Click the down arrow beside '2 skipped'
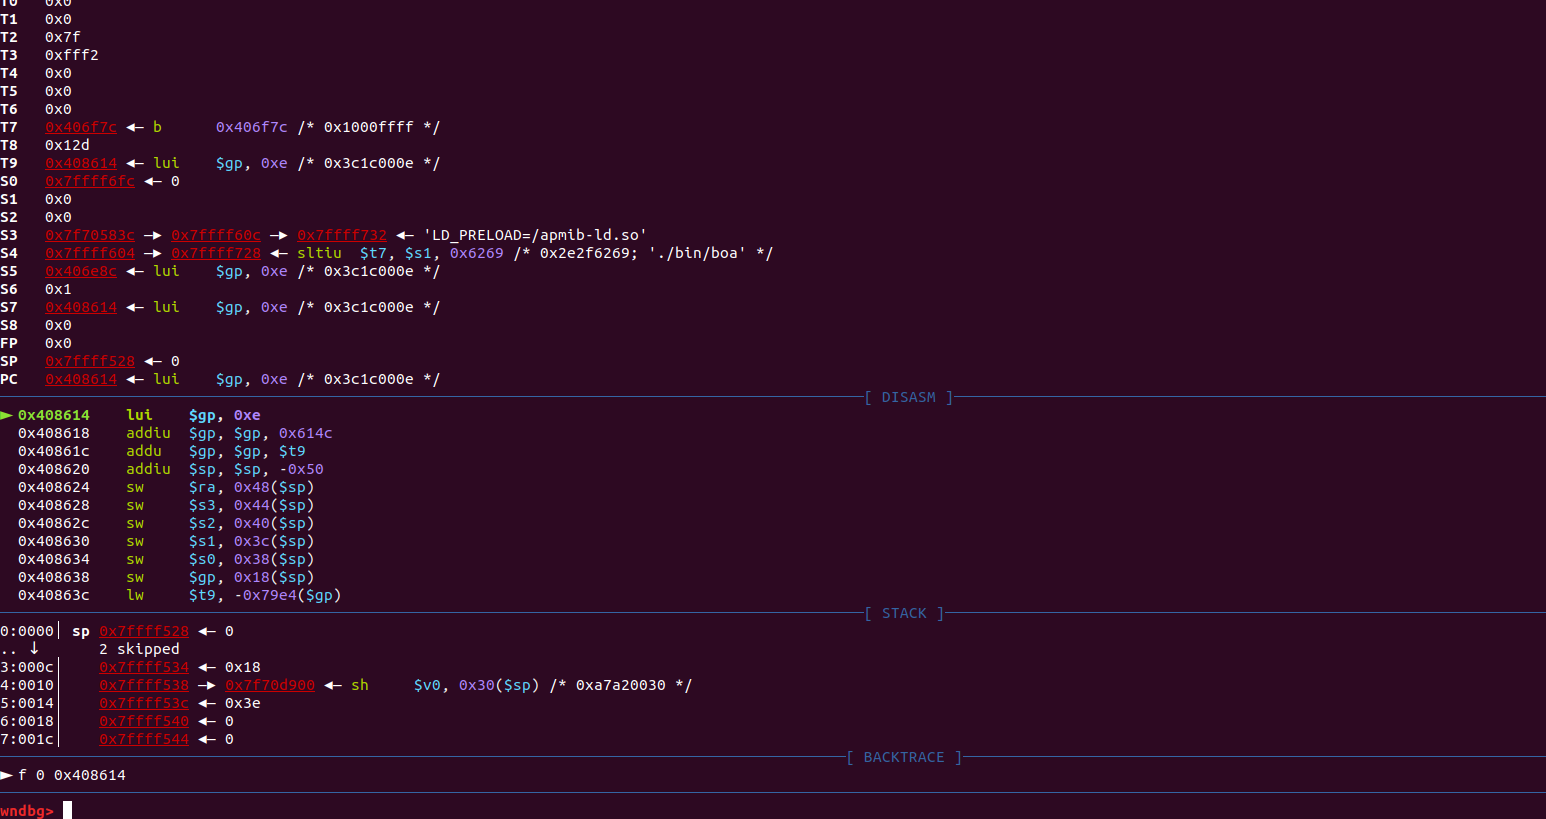The image size is (1546, 819). coord(34,648)
